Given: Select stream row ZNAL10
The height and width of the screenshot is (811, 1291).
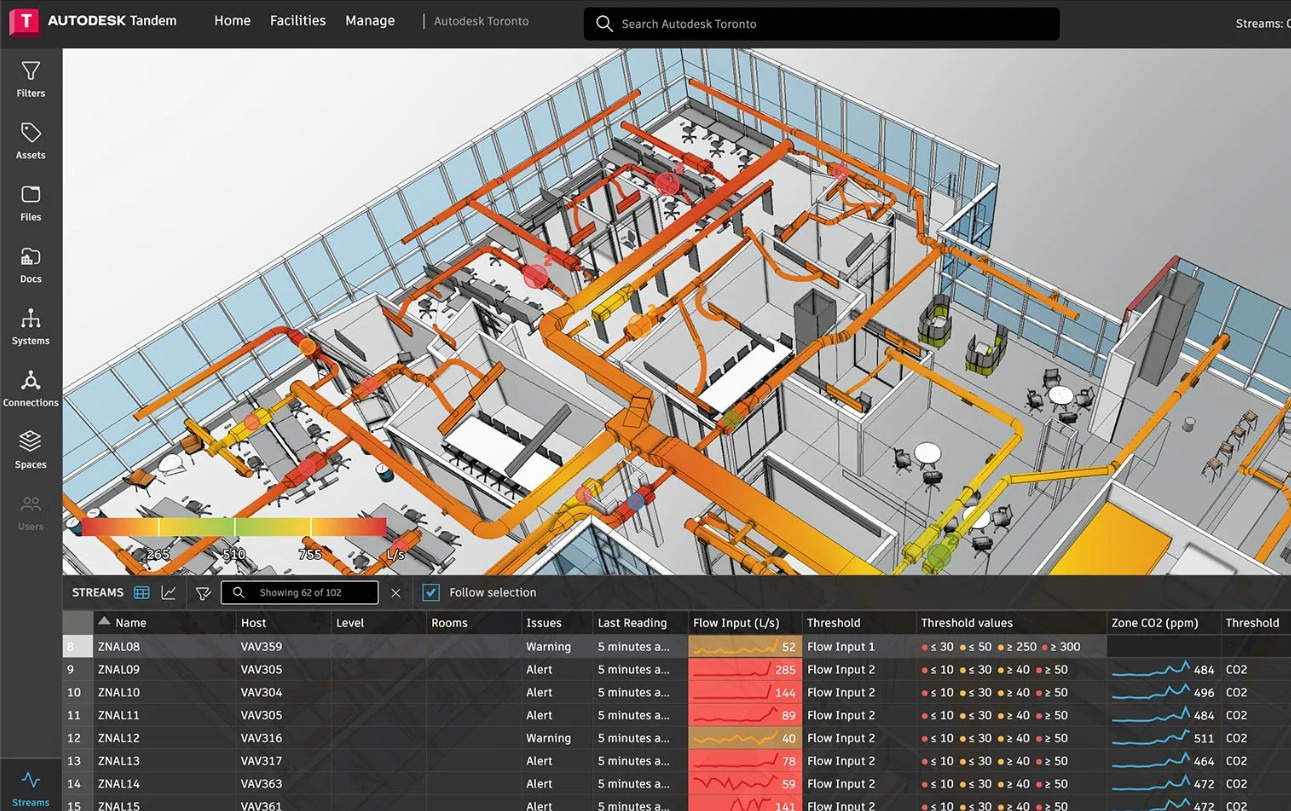Looking at the screenshot, I should point(676,693).
